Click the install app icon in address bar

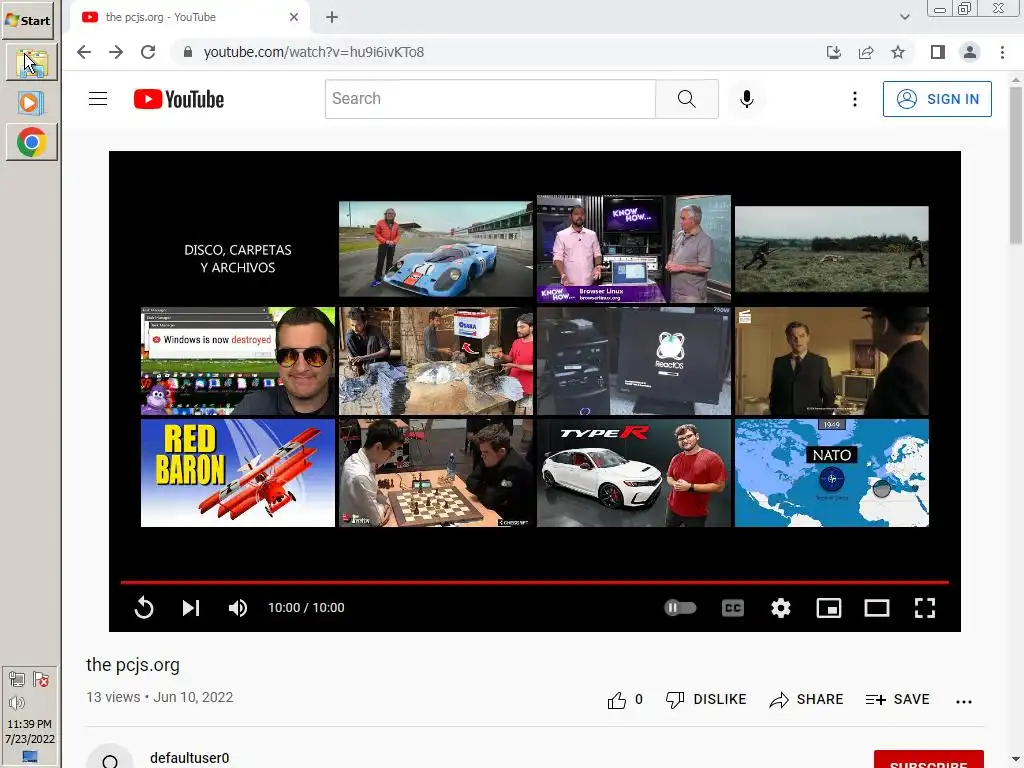[x=833, y=52]
